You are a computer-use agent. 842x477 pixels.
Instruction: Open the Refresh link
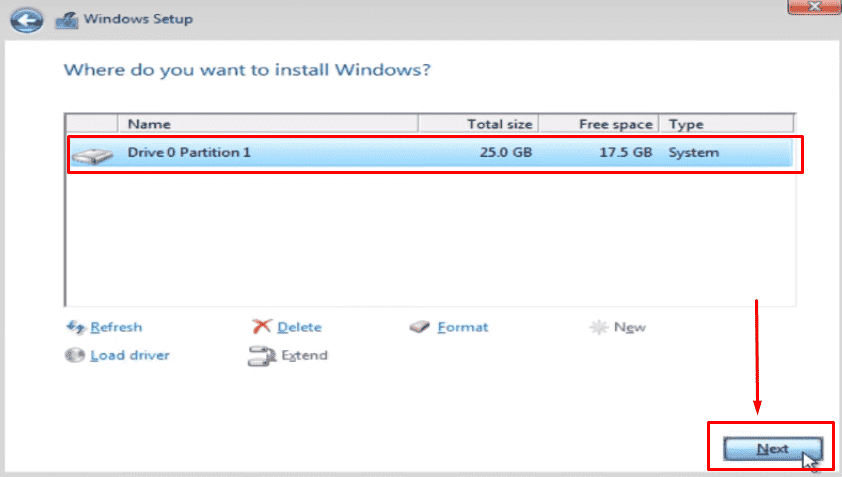116,327
